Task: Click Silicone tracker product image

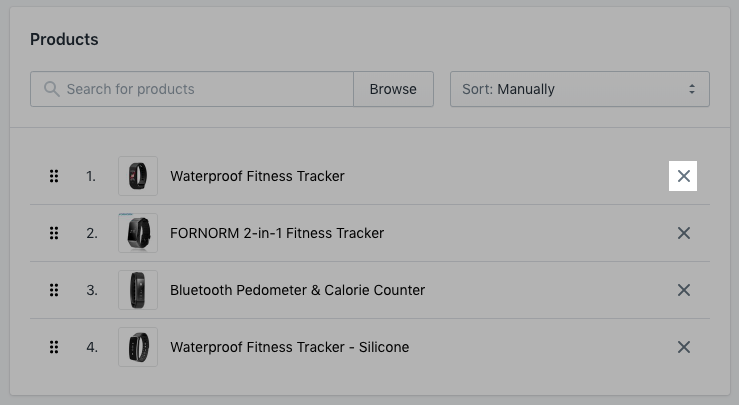Action: (x=137, y=347)
